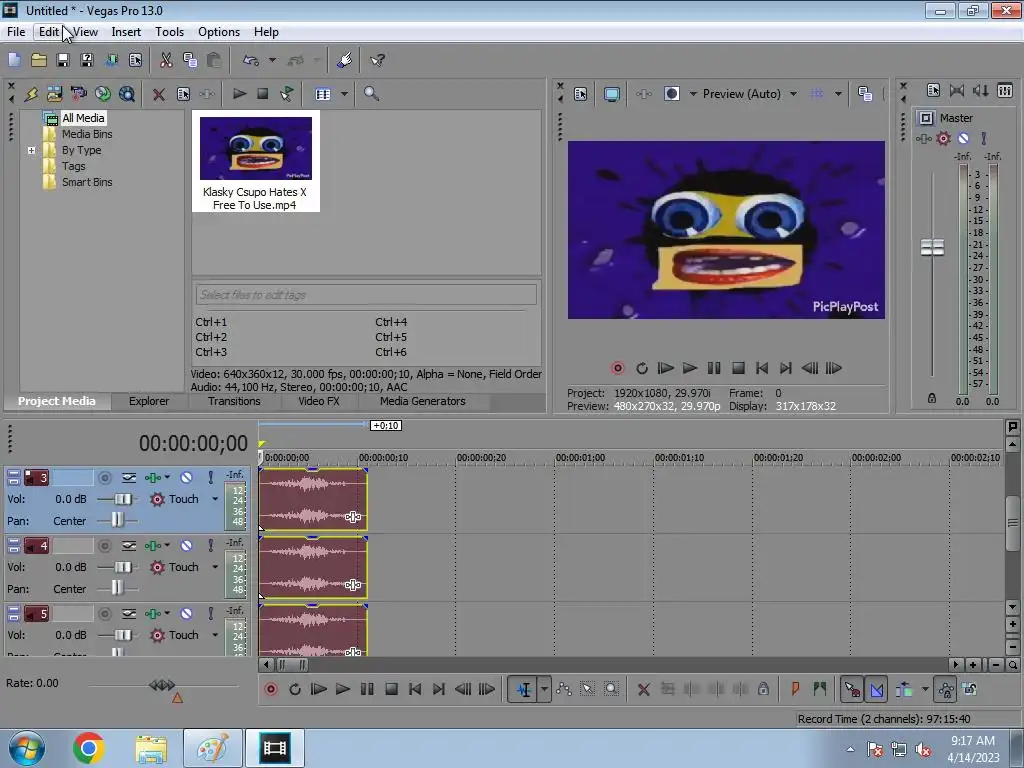Expand the By Type tree node

(31, 150)
